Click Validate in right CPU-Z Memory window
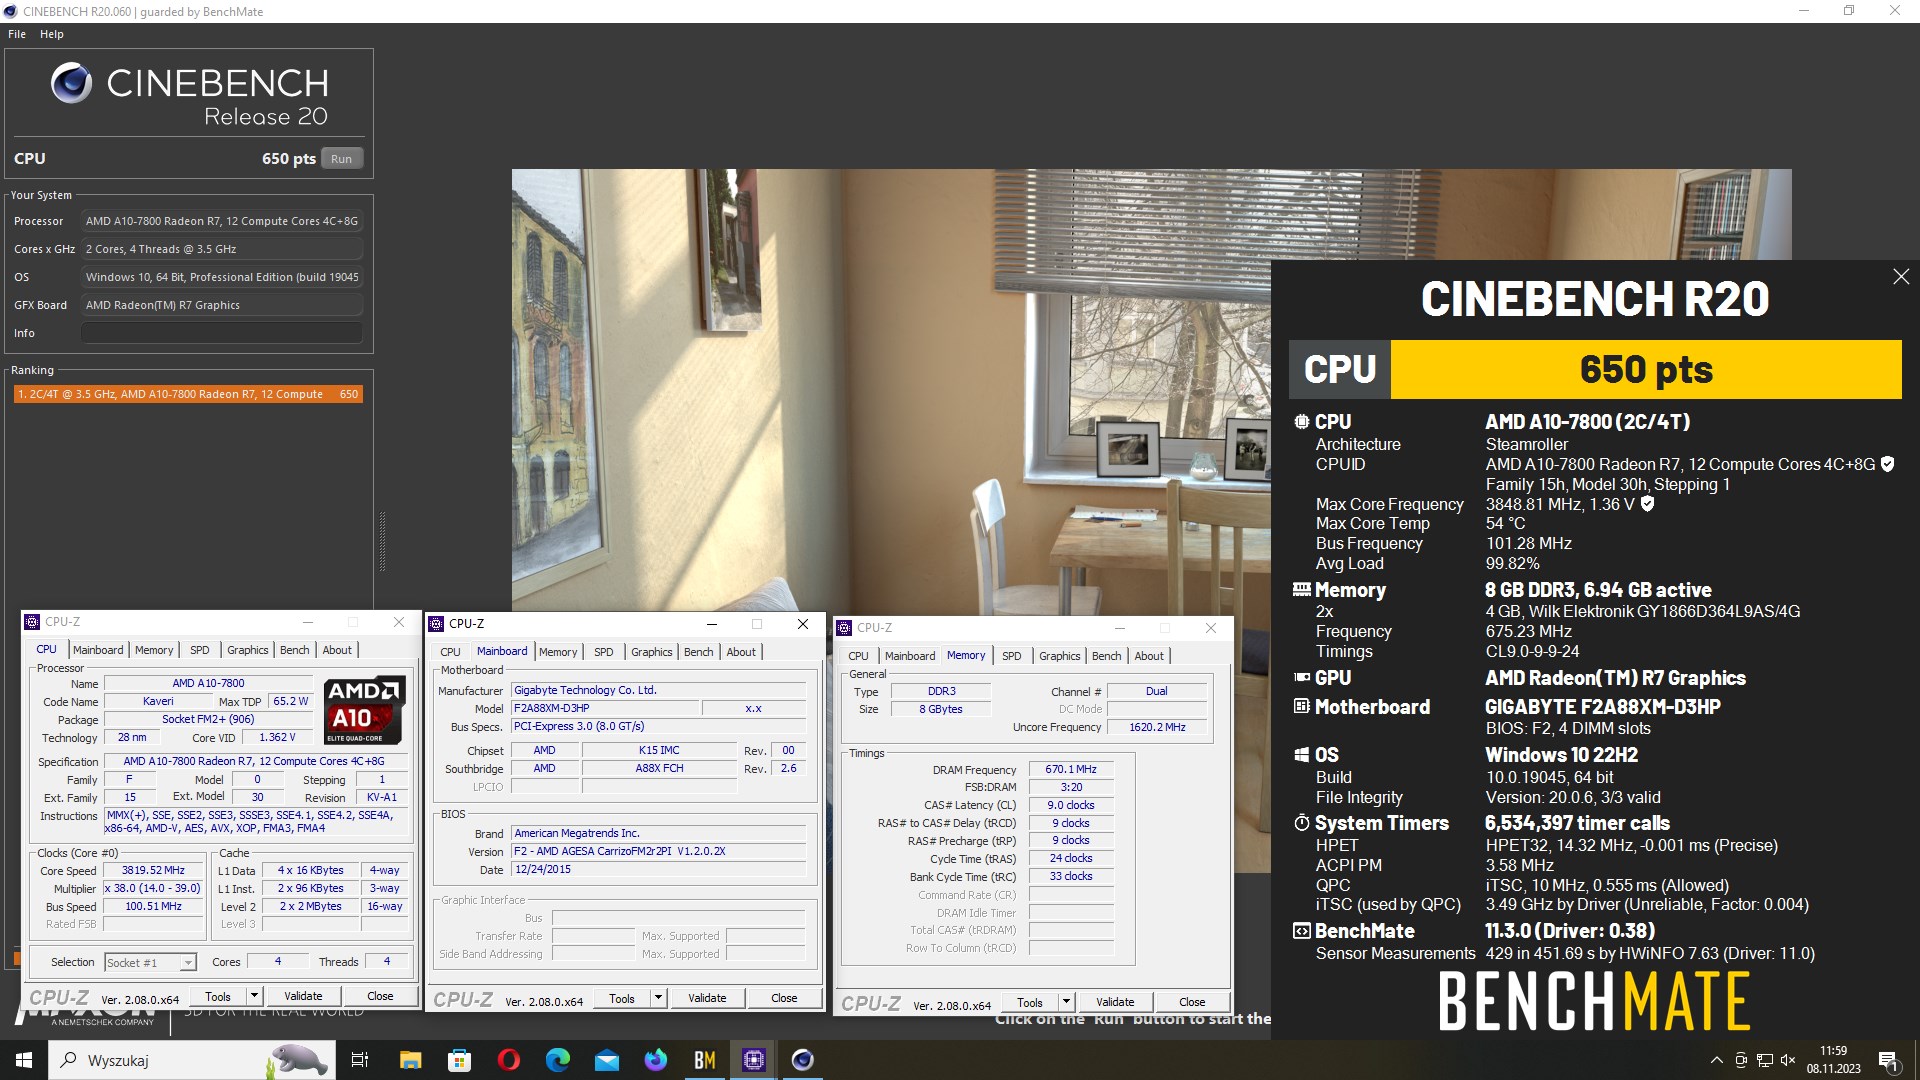This screenshot has height=1080, width=1920. coord(1115,1002)
